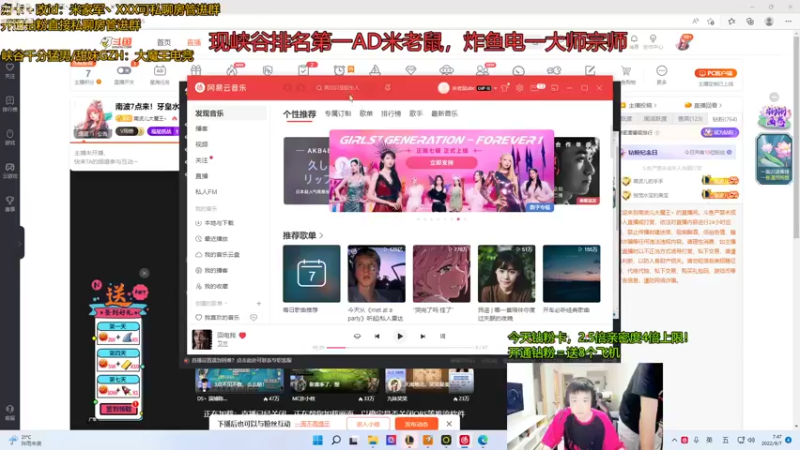Dismiss the bottom prompt bar with X
Screen dimensions: 800x450
click(x=449, y=424)
